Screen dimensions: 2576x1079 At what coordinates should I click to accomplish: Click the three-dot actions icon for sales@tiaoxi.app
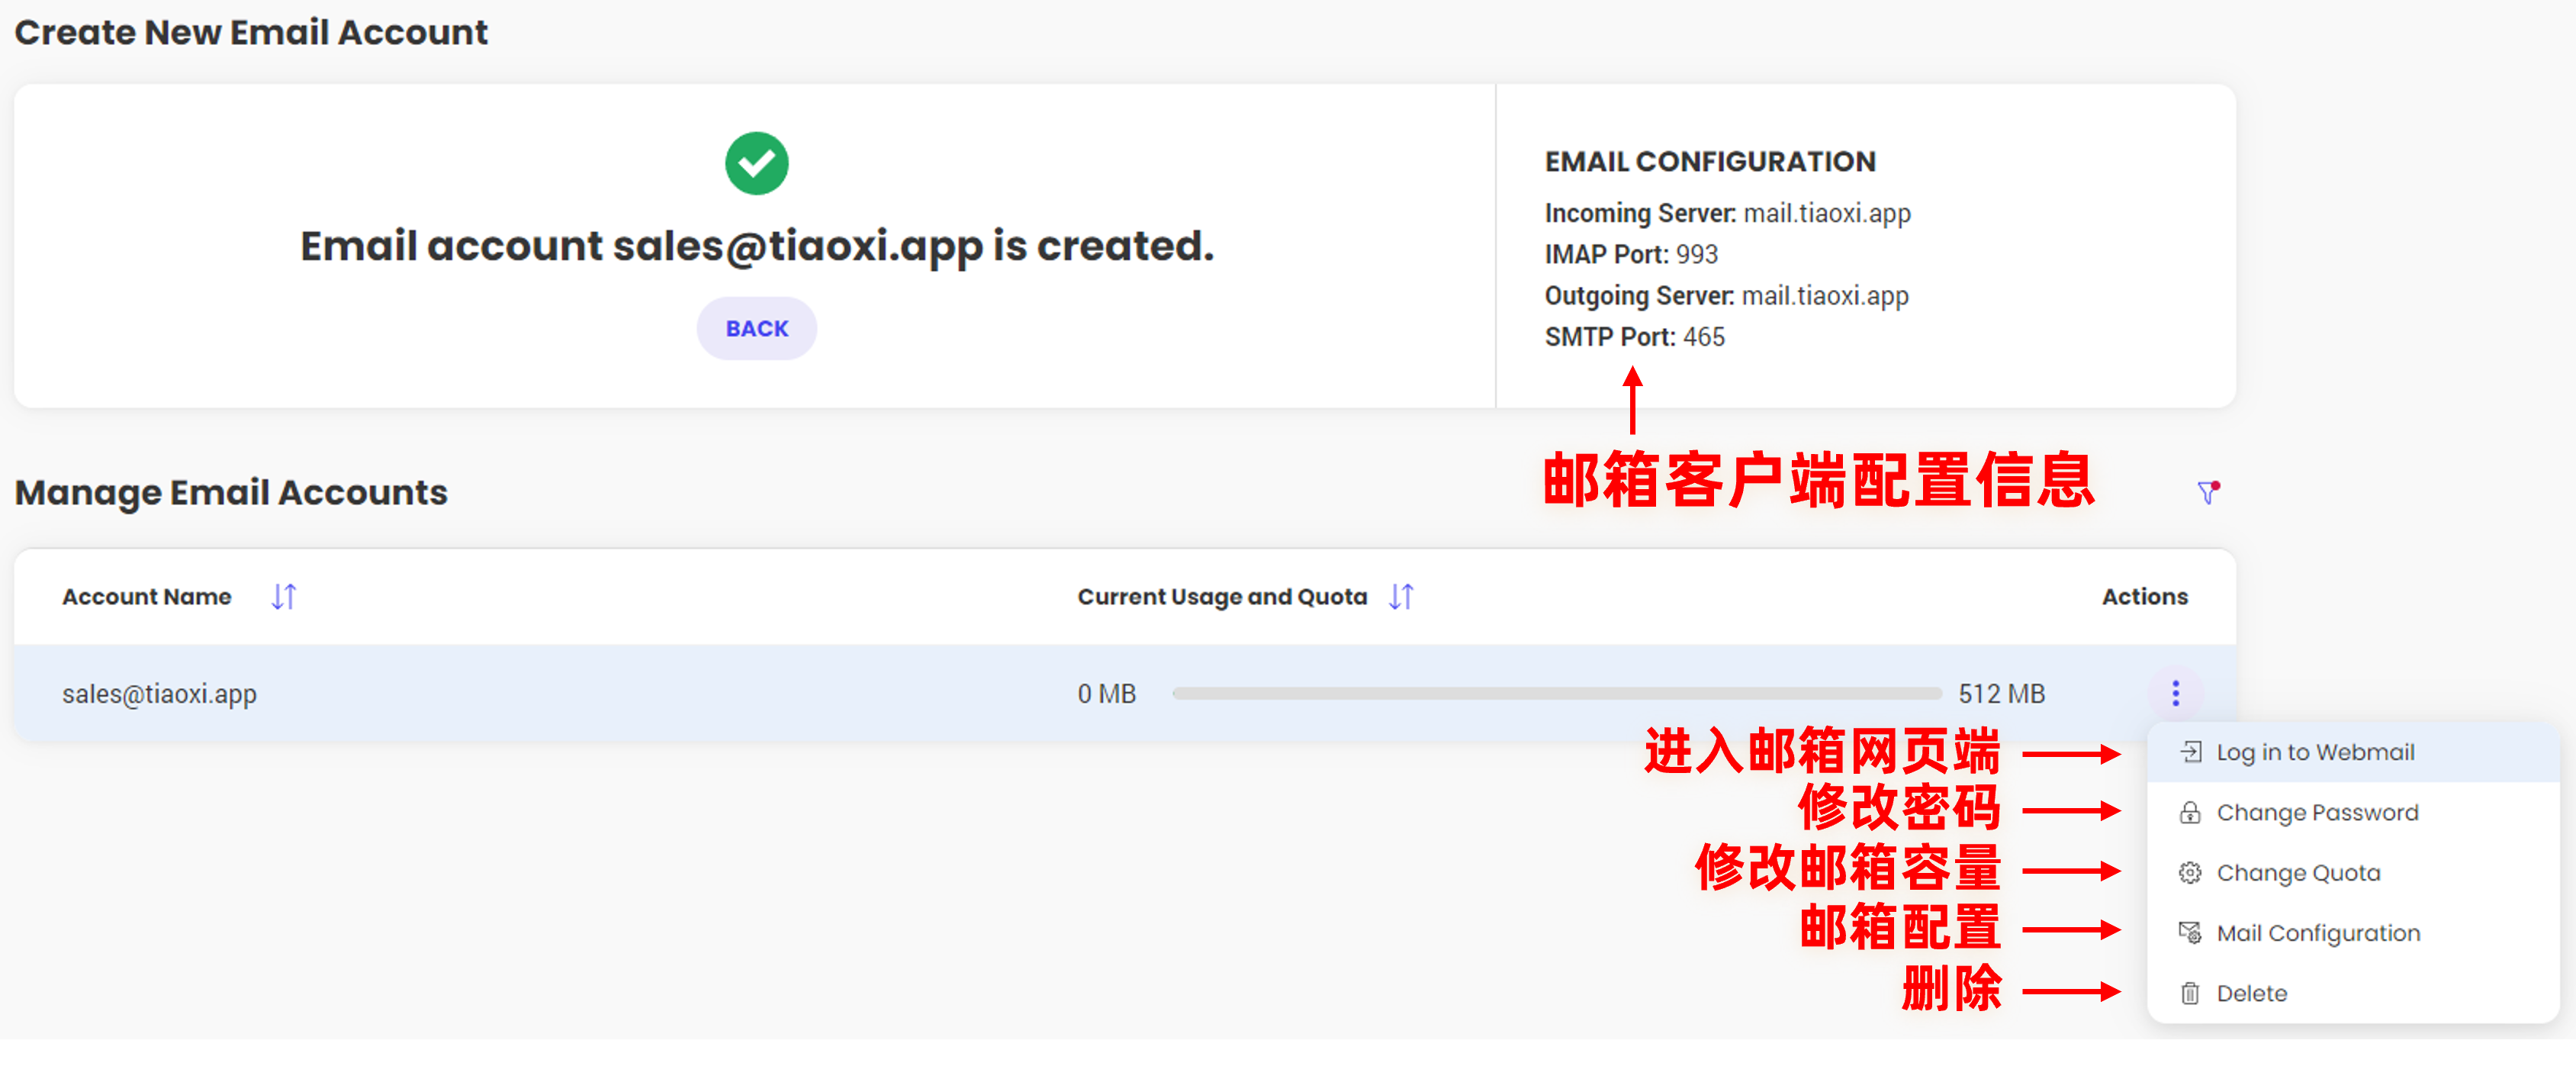[2175, 693]
